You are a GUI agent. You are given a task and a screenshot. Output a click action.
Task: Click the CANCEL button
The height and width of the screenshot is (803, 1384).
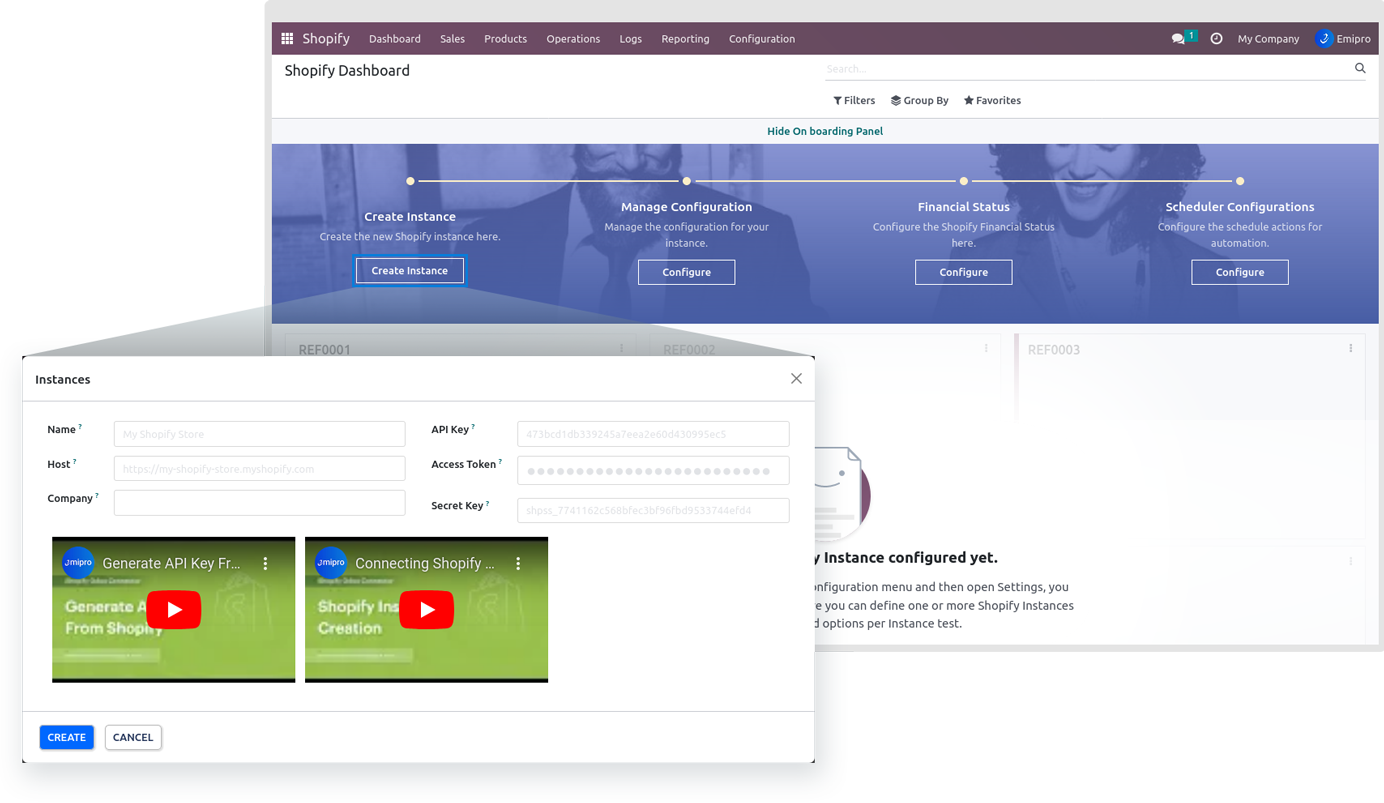(133, 737)
